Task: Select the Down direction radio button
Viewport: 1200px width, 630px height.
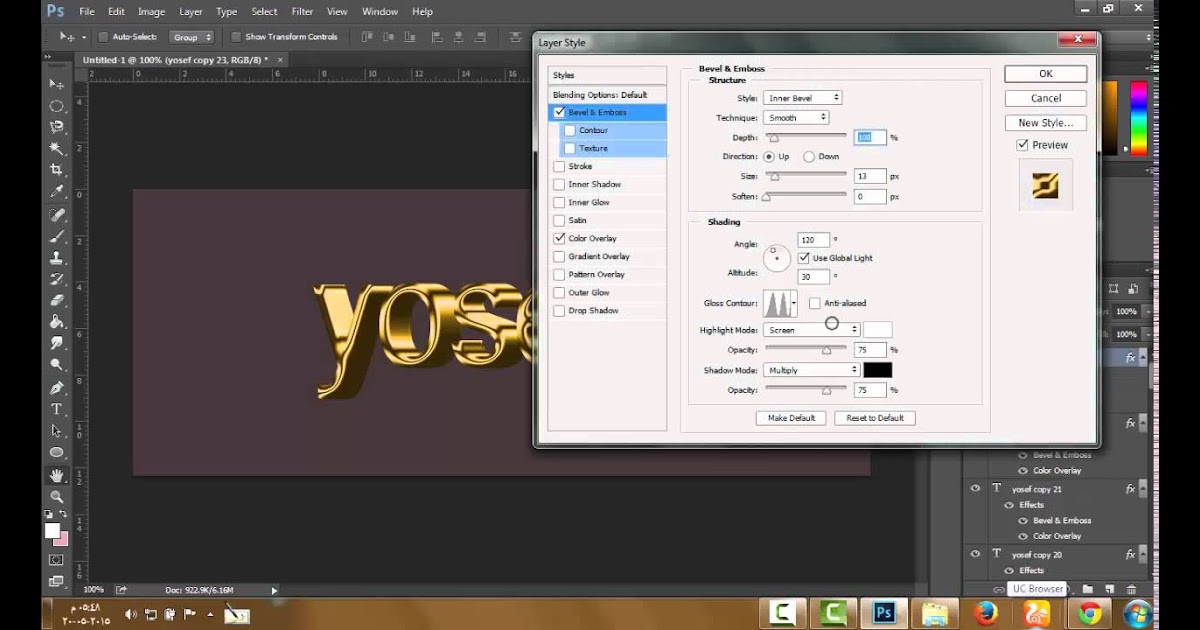Action: [809, 157]
